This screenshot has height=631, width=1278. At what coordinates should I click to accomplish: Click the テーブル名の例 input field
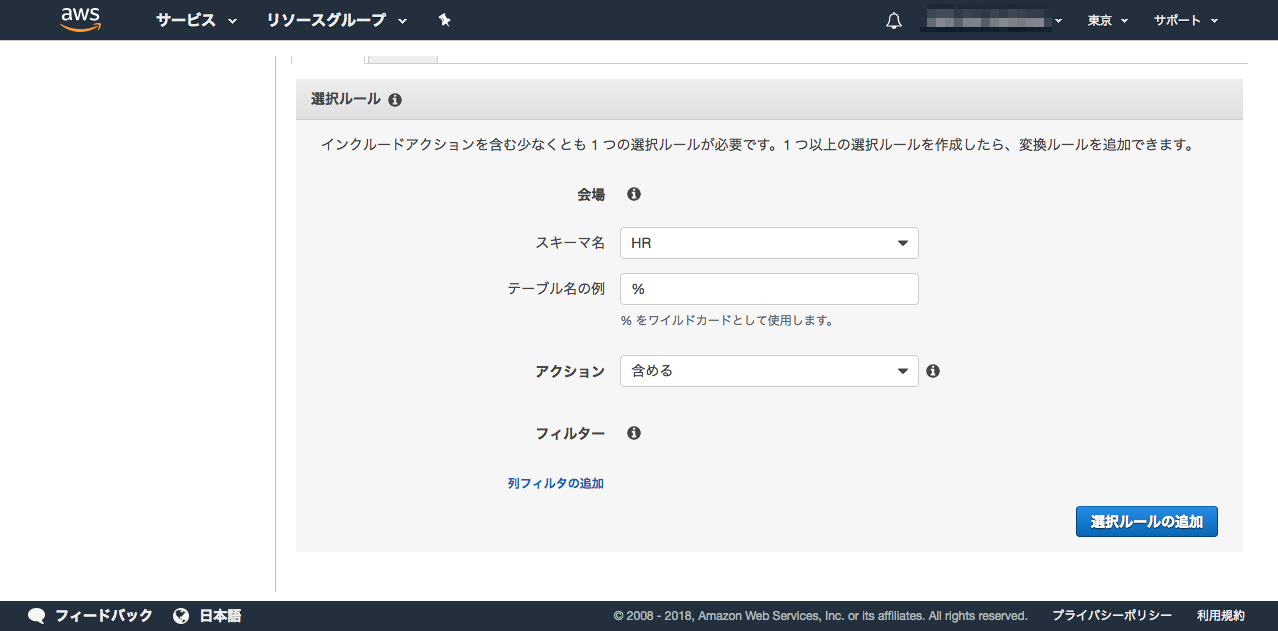[769, 289]
